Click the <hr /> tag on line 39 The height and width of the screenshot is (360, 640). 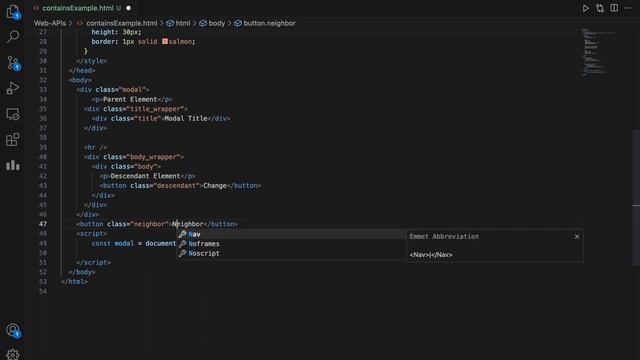click(x=95, y=147)
